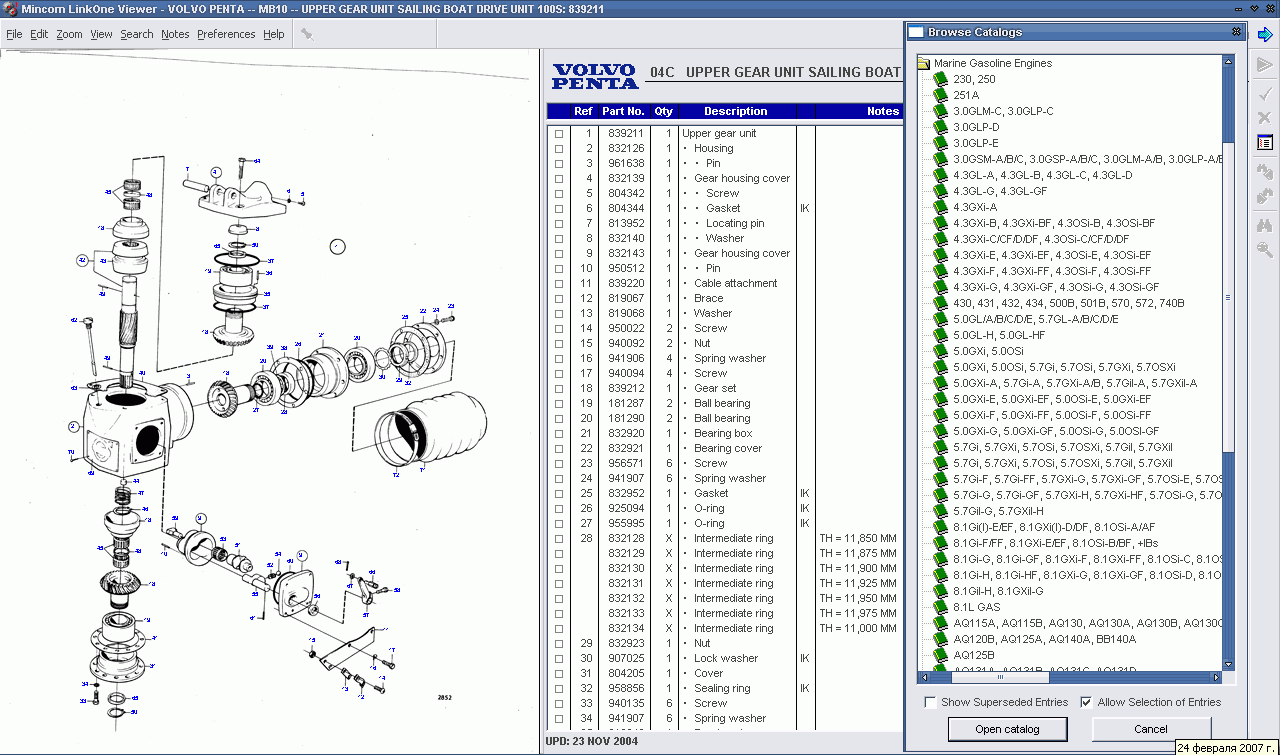Click the book icon beside 4.3GL-G, 4.3GL-GF
The height and width of the screenshot is (755, 1280).
click(x=940, y=191)
